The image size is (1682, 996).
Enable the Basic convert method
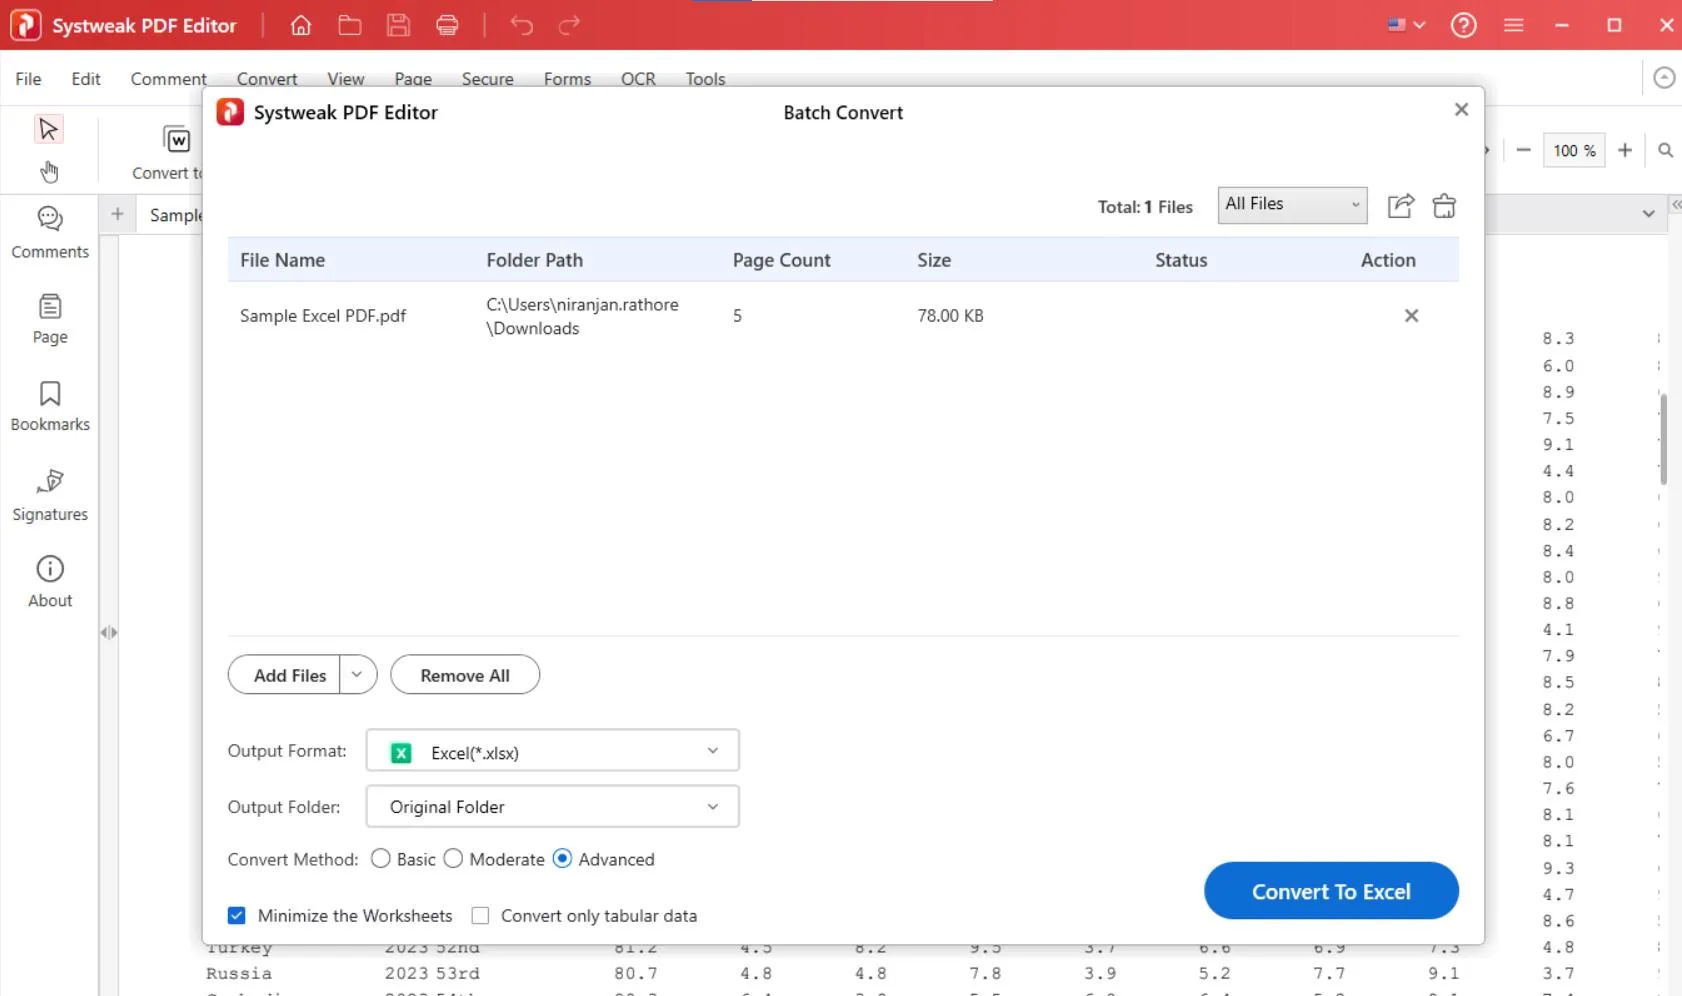[379, 858]
